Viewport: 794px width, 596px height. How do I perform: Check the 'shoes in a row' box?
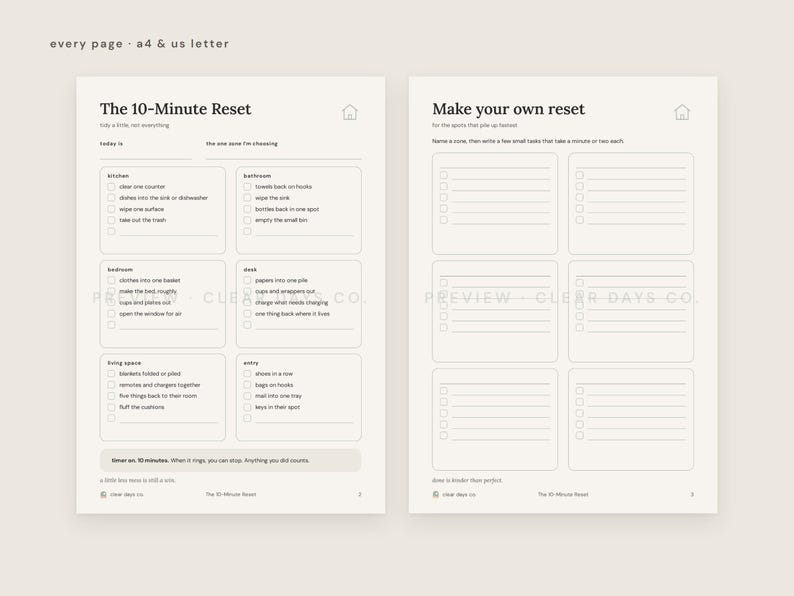click(x=247, y=373)
